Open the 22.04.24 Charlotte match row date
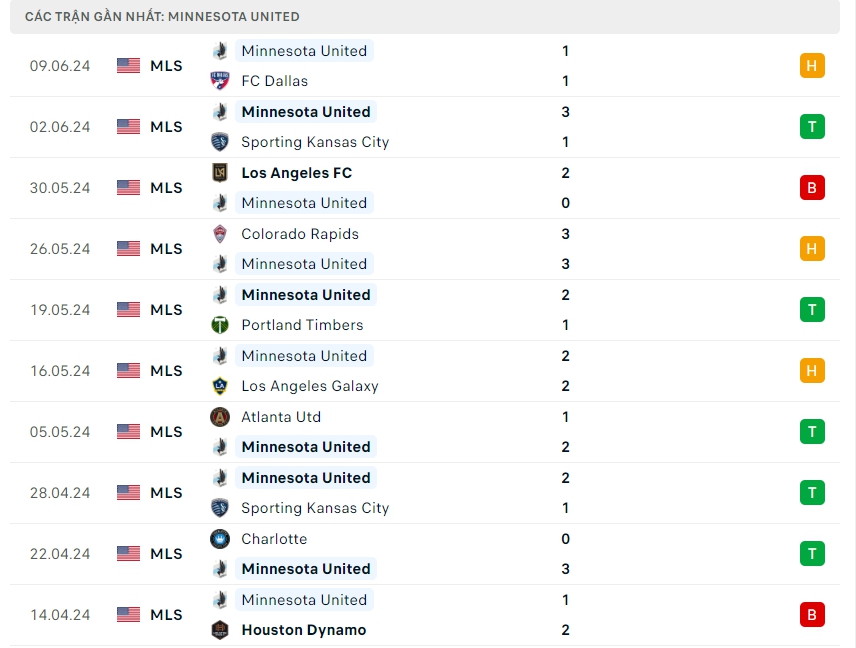Image resolution: width=856 pixels, height=648 pixels. [x=60, y=554]
